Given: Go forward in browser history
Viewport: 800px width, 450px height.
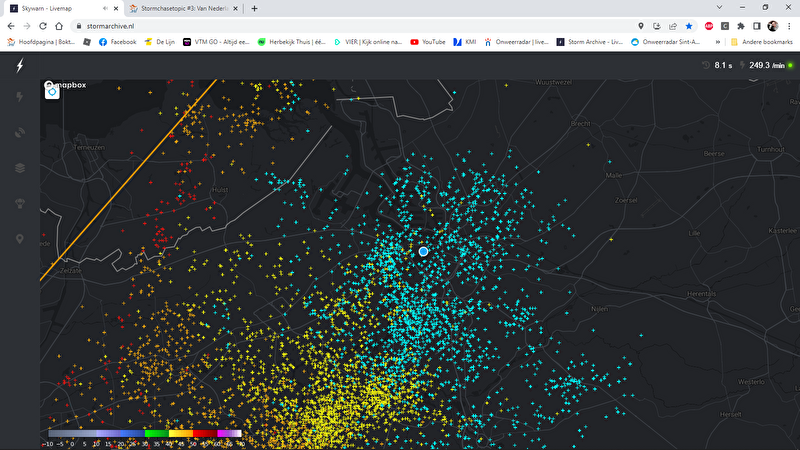Looking at the screenshot, I should coord(27,26).
